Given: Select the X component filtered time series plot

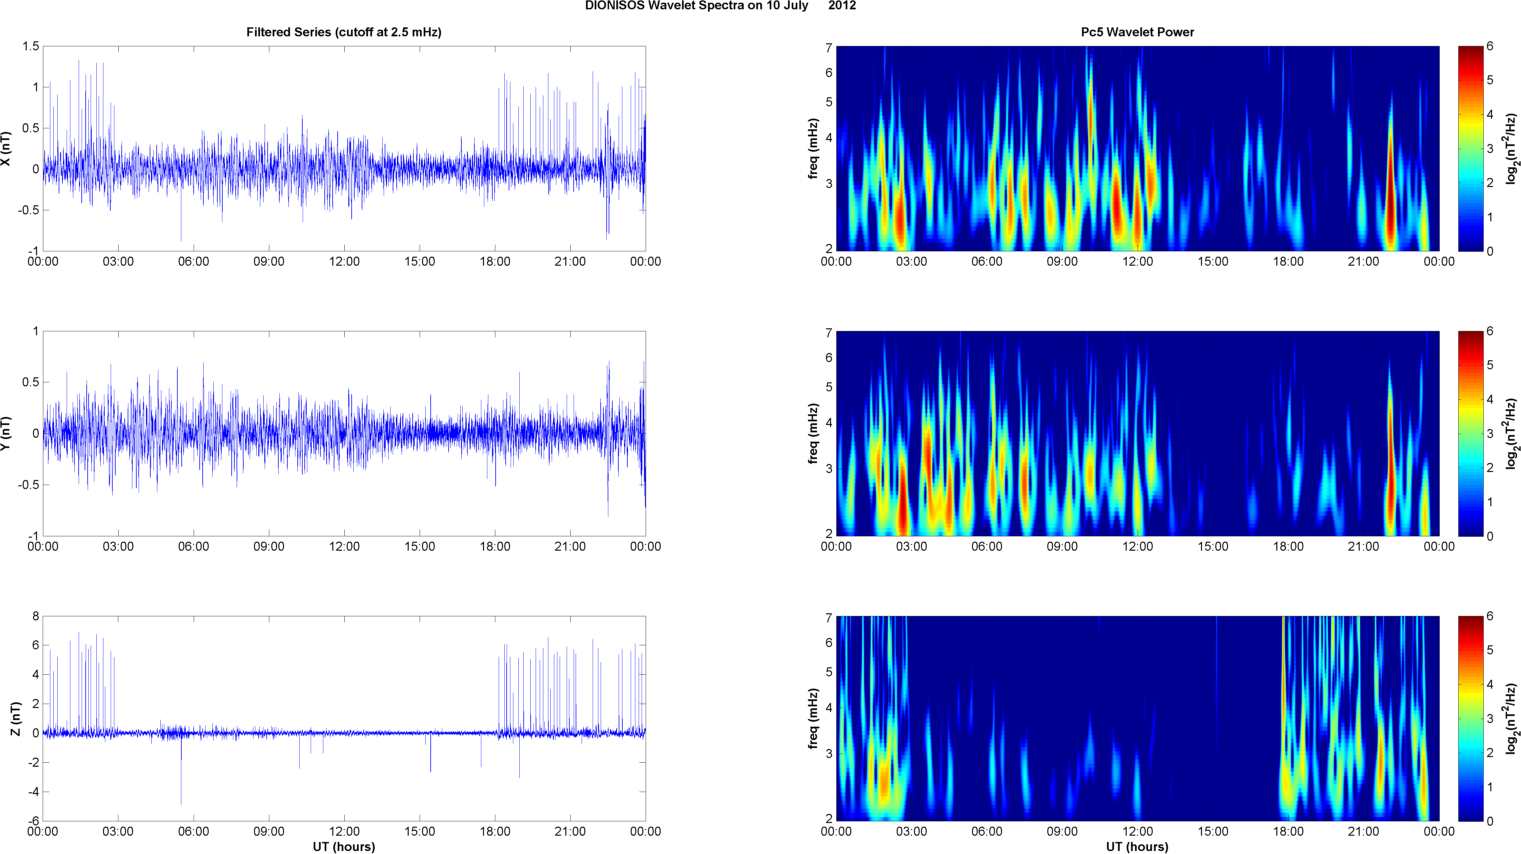Looking at the screenshot, I should coord(344,148).
